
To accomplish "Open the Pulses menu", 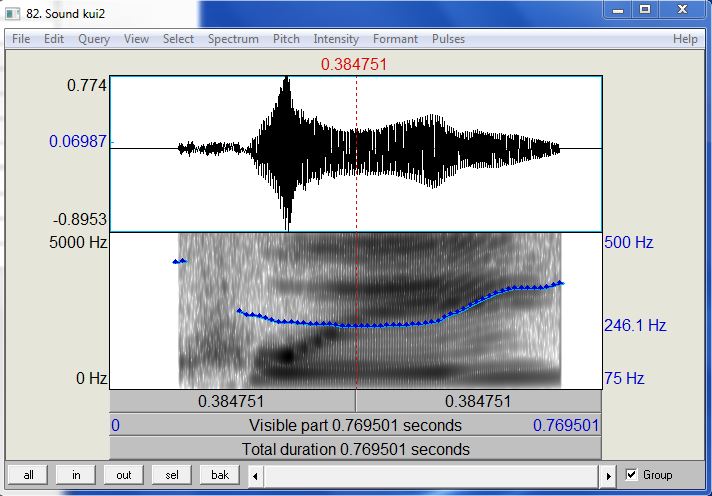I will (x=448, y=39).
